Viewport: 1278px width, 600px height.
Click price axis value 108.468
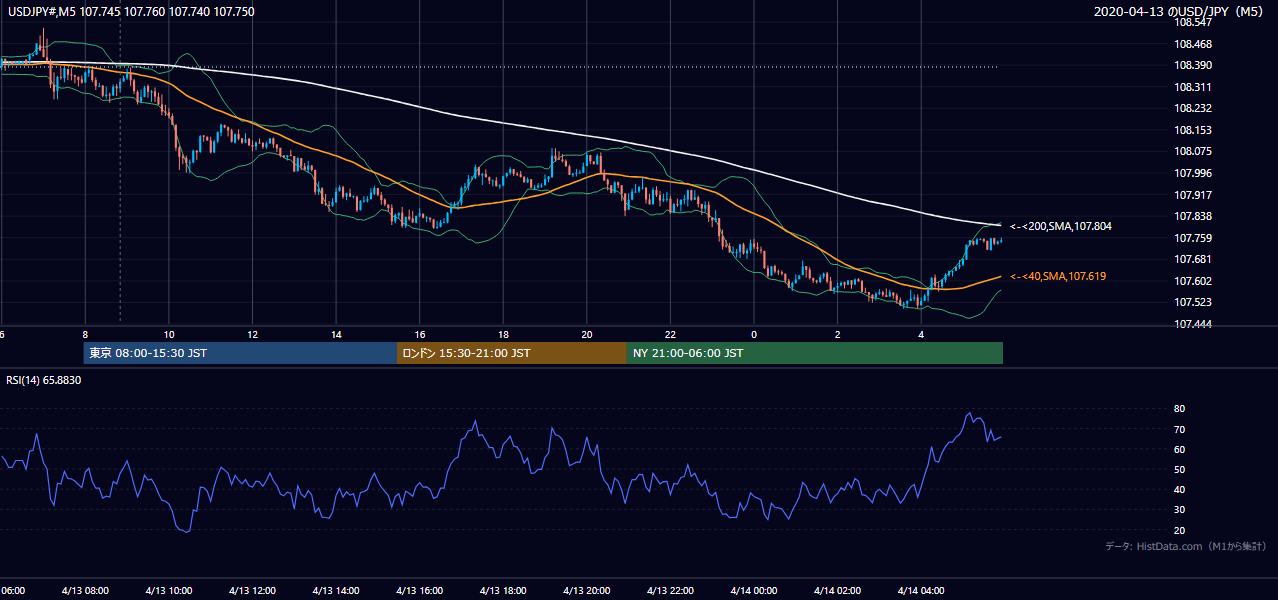click(x=1192, y=44)
